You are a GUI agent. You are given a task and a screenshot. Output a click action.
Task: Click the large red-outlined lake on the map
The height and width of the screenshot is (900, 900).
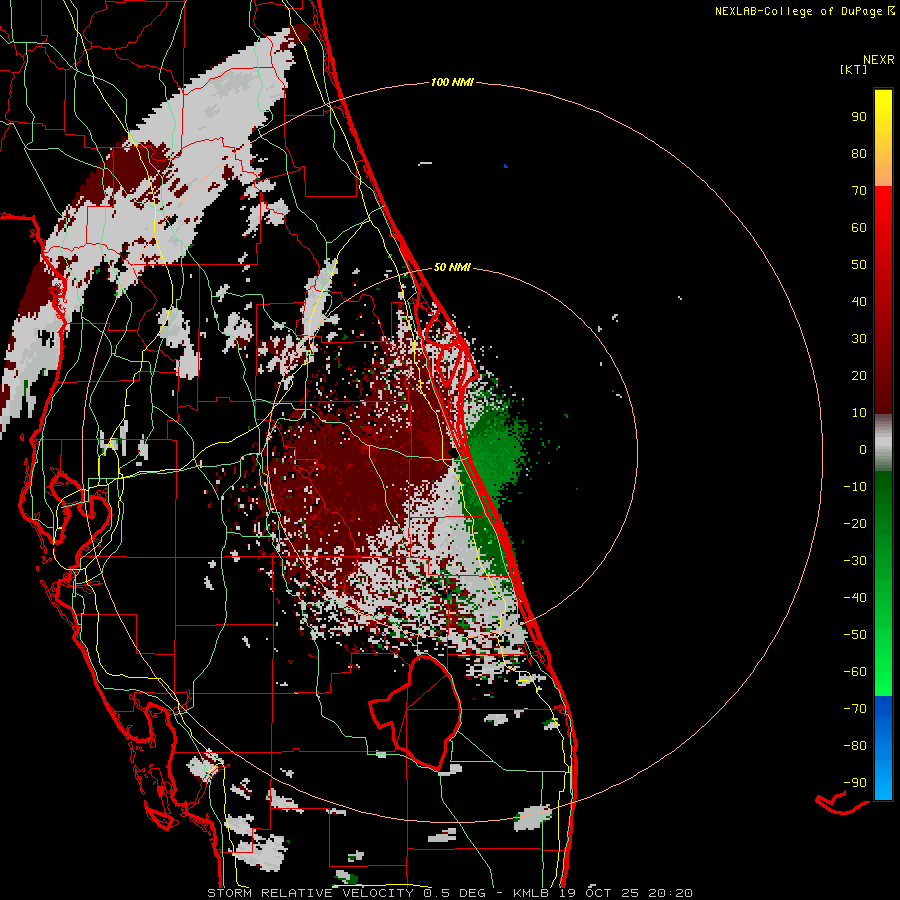pyautogui.click(x=414, y=712)
